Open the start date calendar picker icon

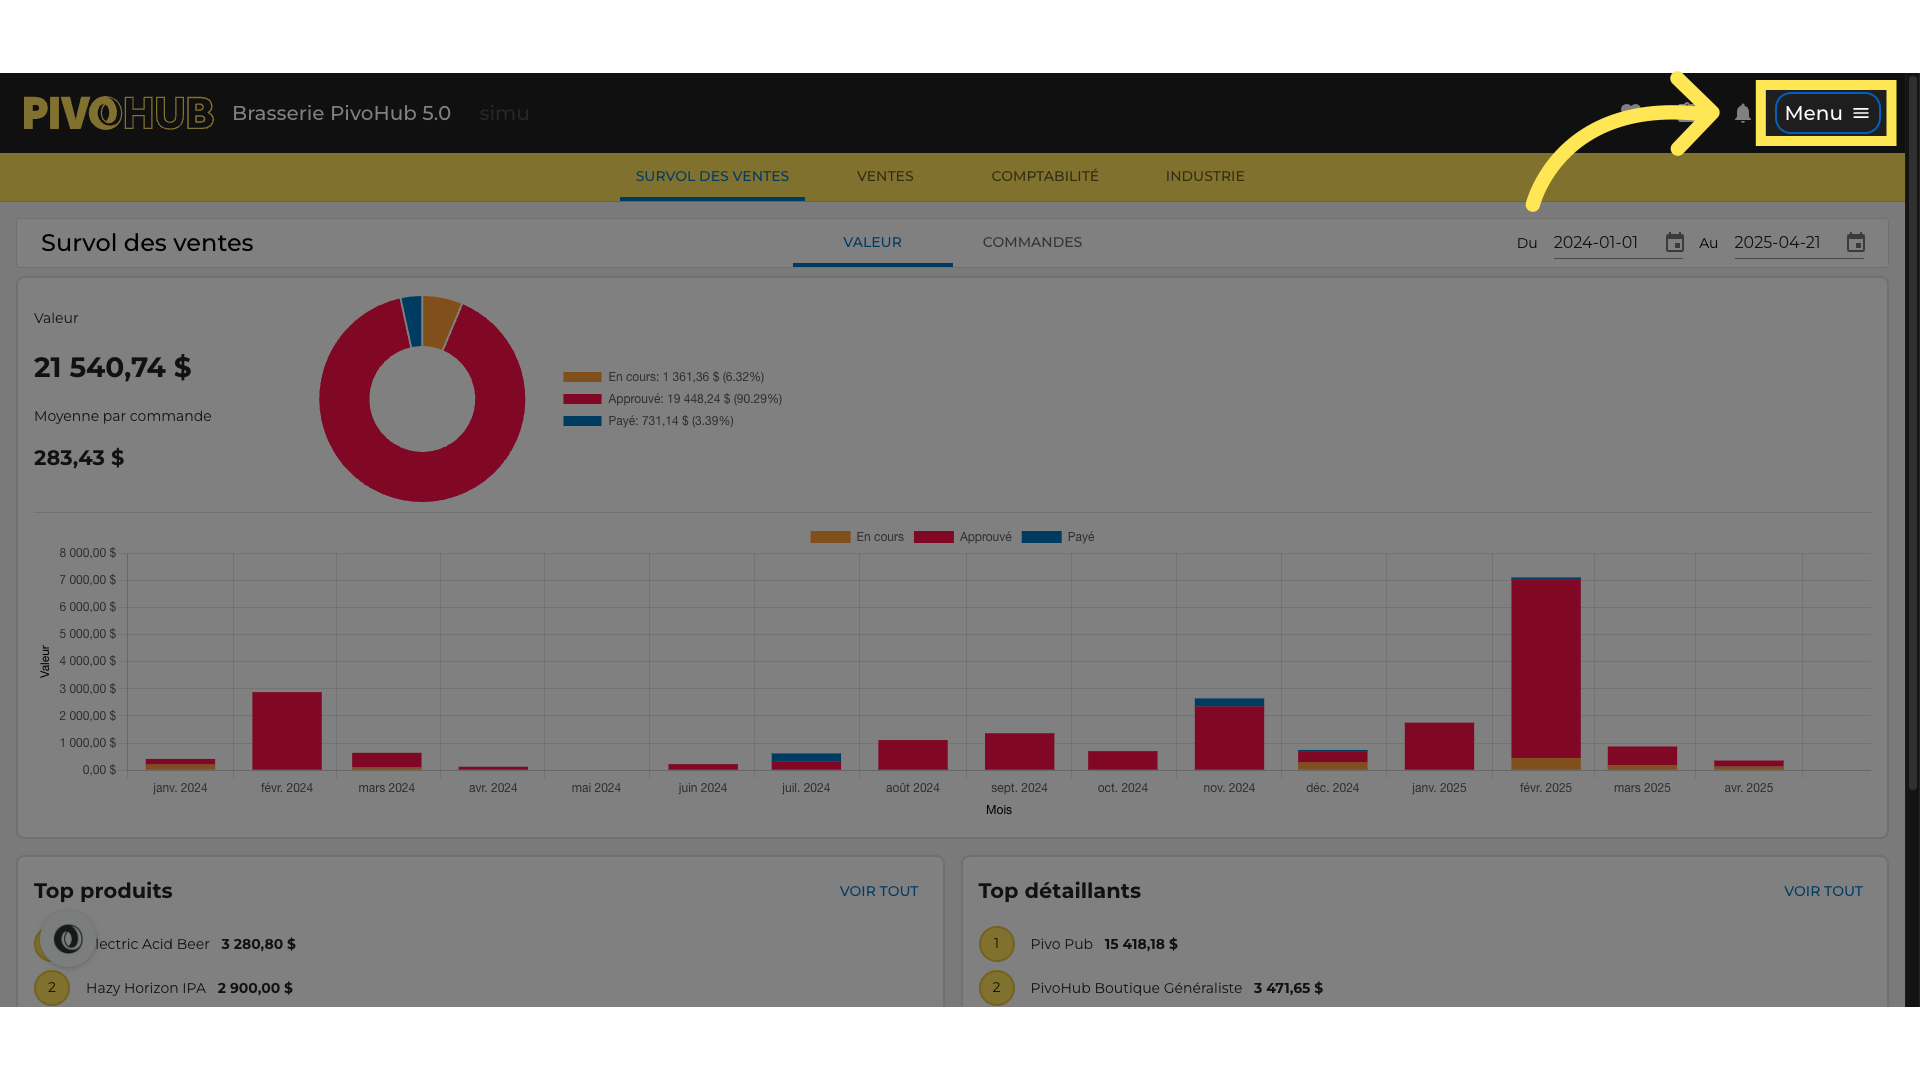[x=1675, y=243]
